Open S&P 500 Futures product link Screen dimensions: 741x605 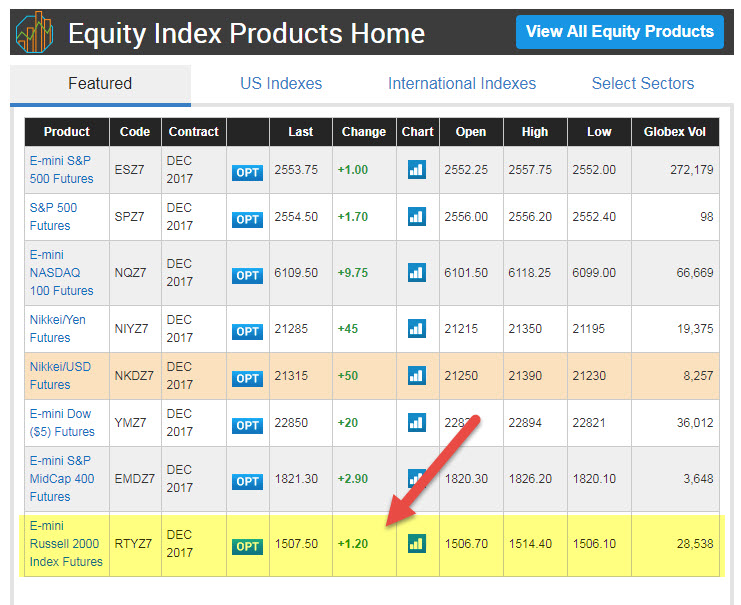(x=53, y=216)
